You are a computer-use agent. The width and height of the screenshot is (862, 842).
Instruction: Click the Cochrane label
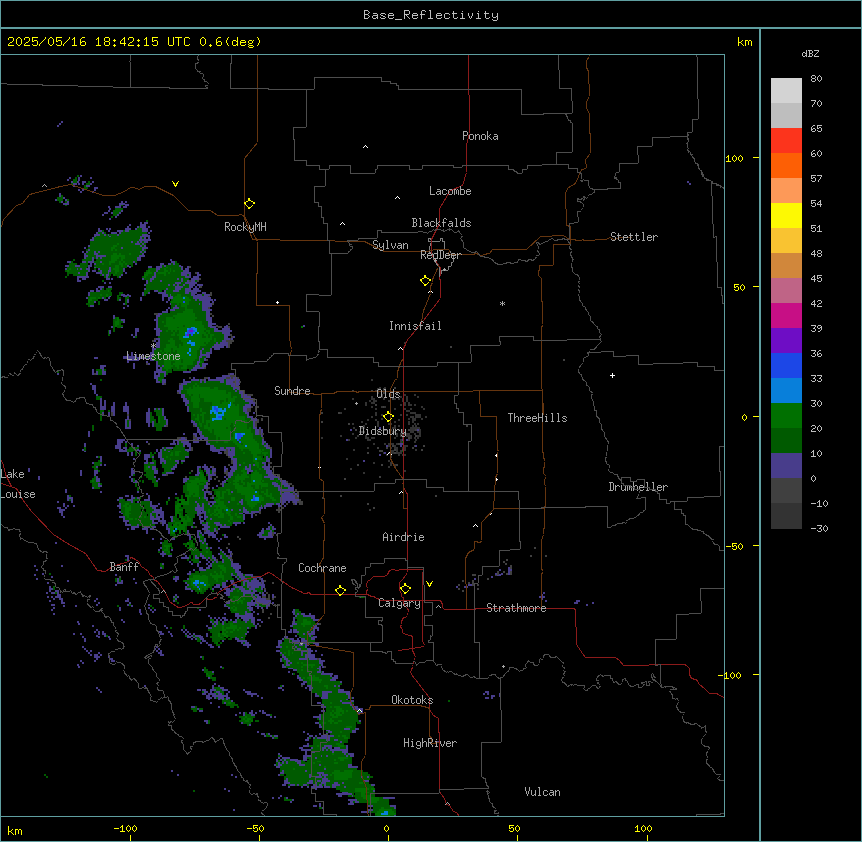click(x=322, y=568)
